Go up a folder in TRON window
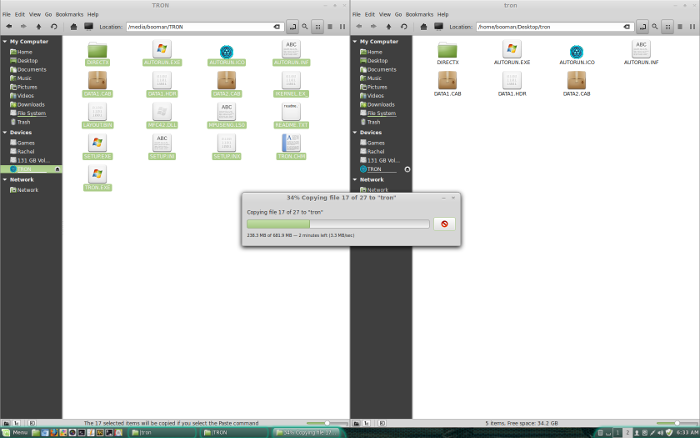Screen dimensions: 700x438 click(x=39, y=27)
